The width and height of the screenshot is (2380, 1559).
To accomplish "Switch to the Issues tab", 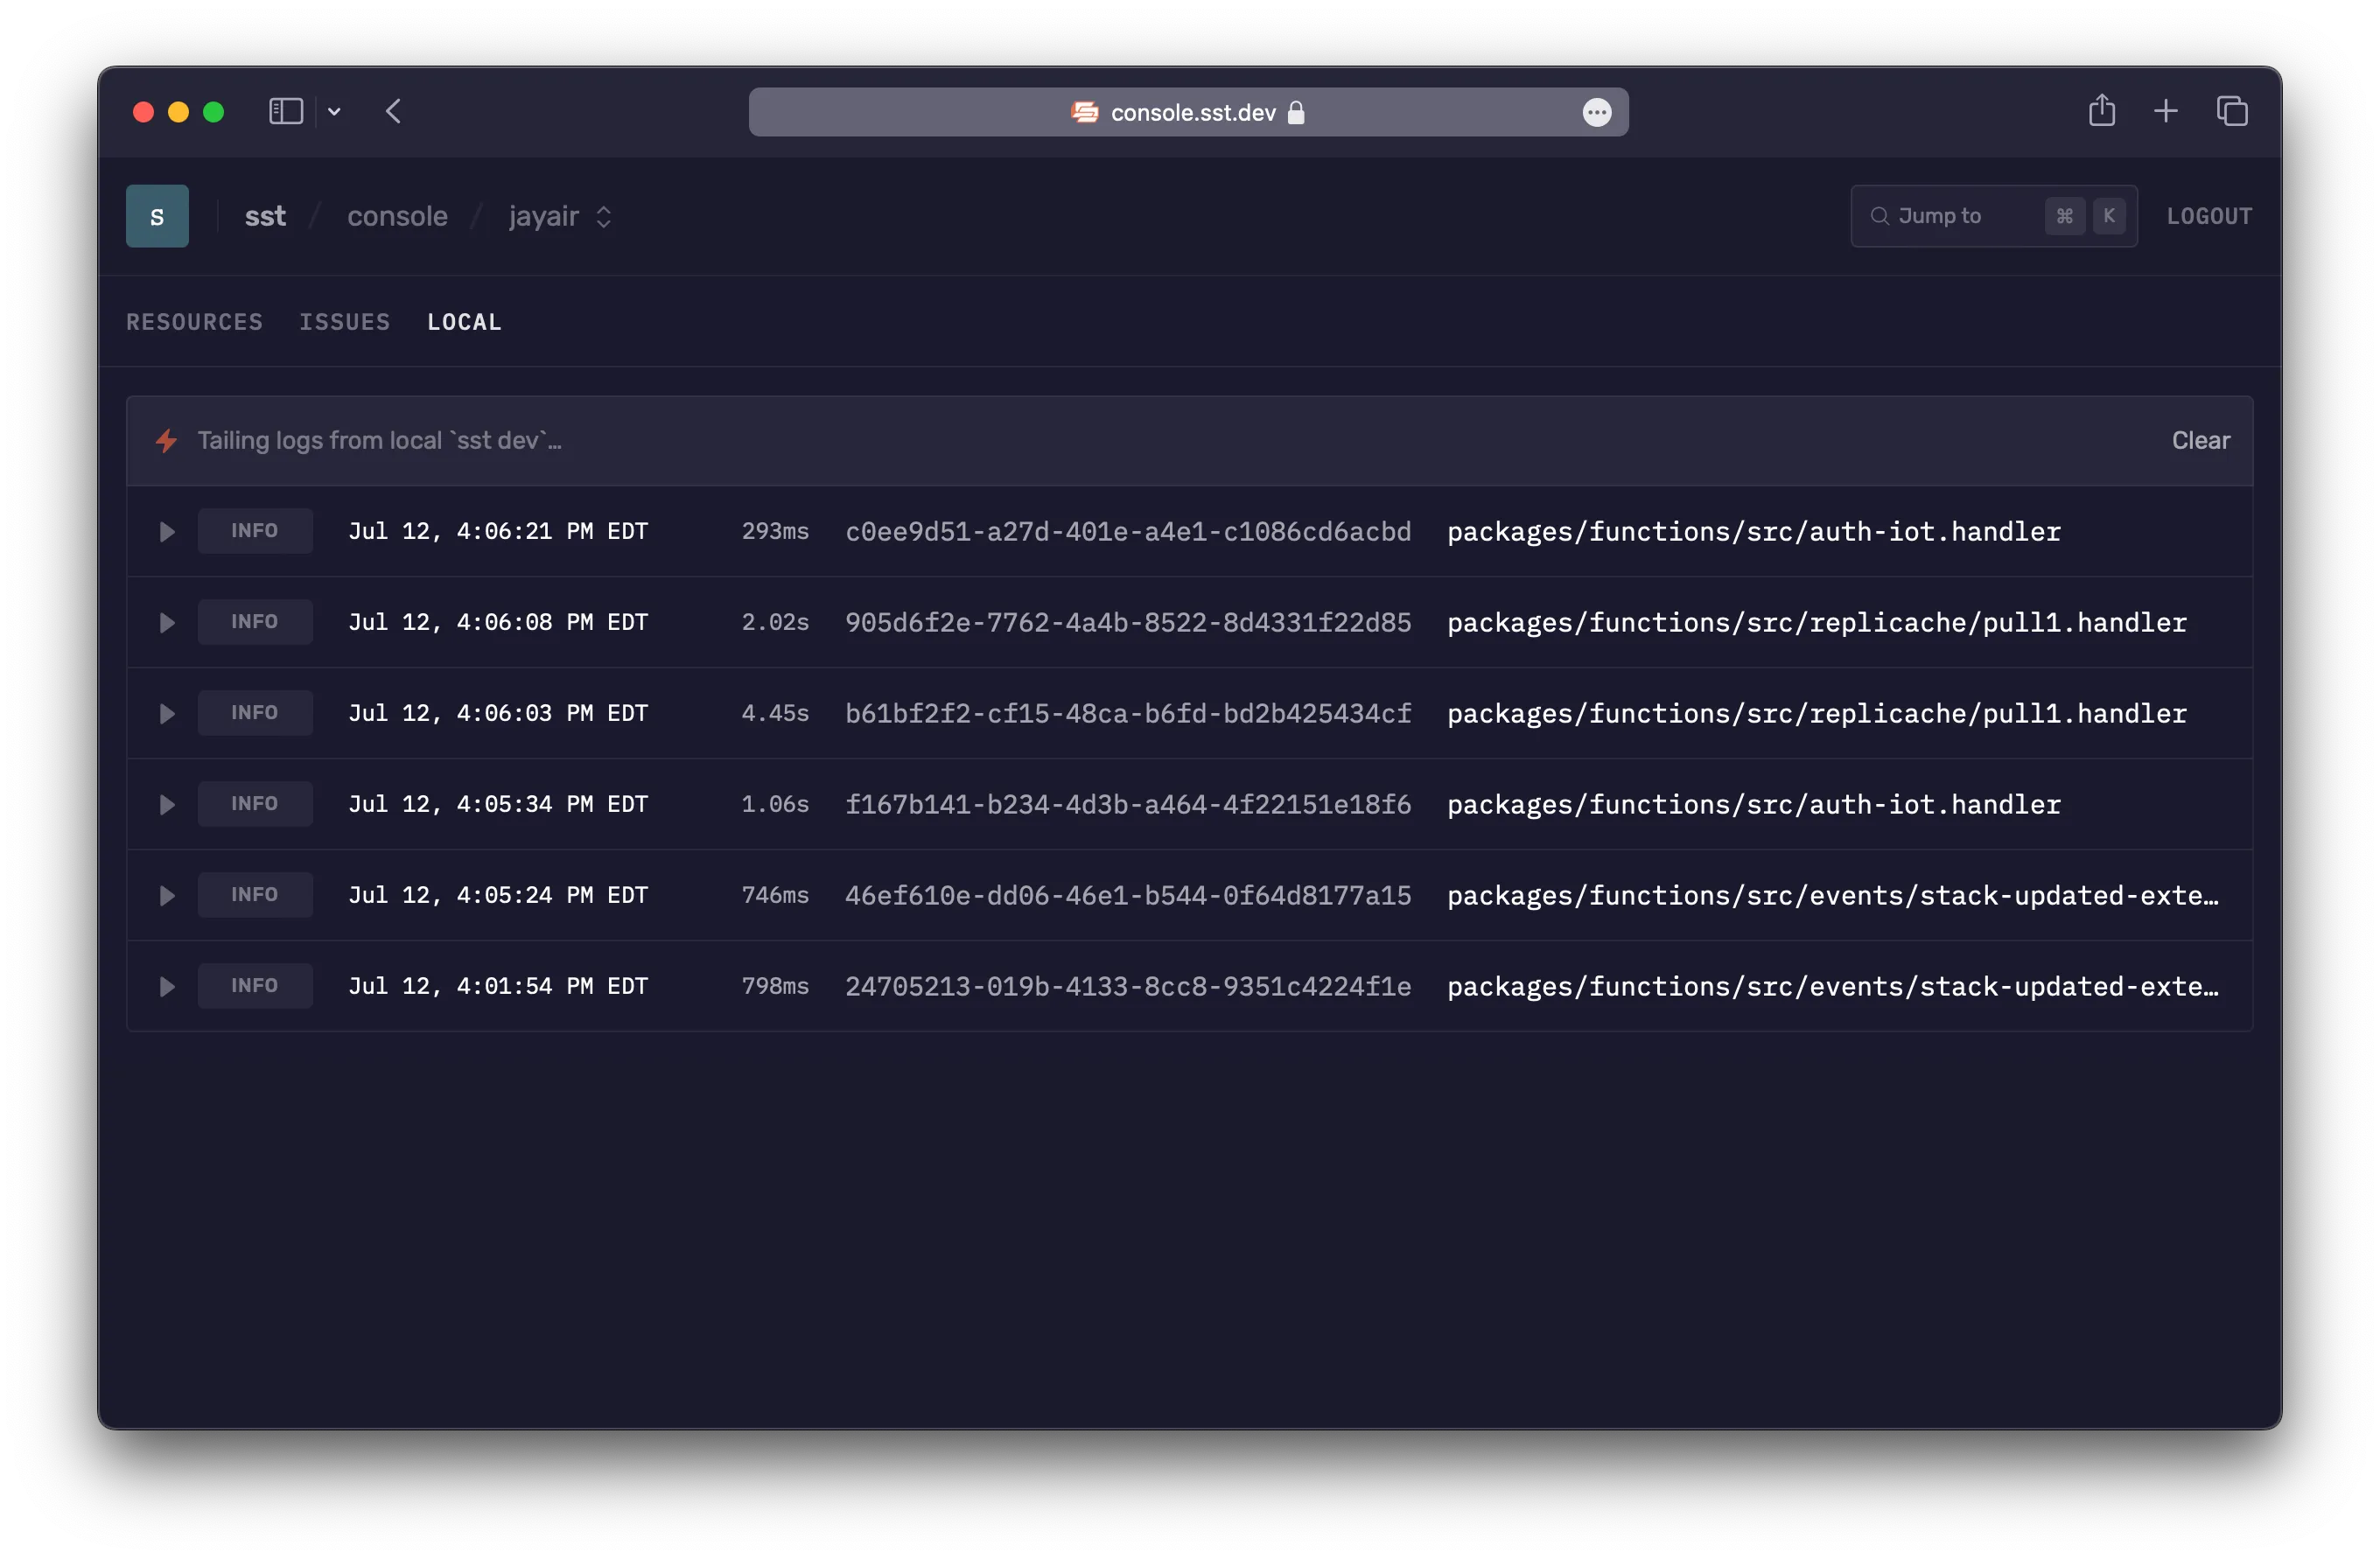I will coord(344,322).
